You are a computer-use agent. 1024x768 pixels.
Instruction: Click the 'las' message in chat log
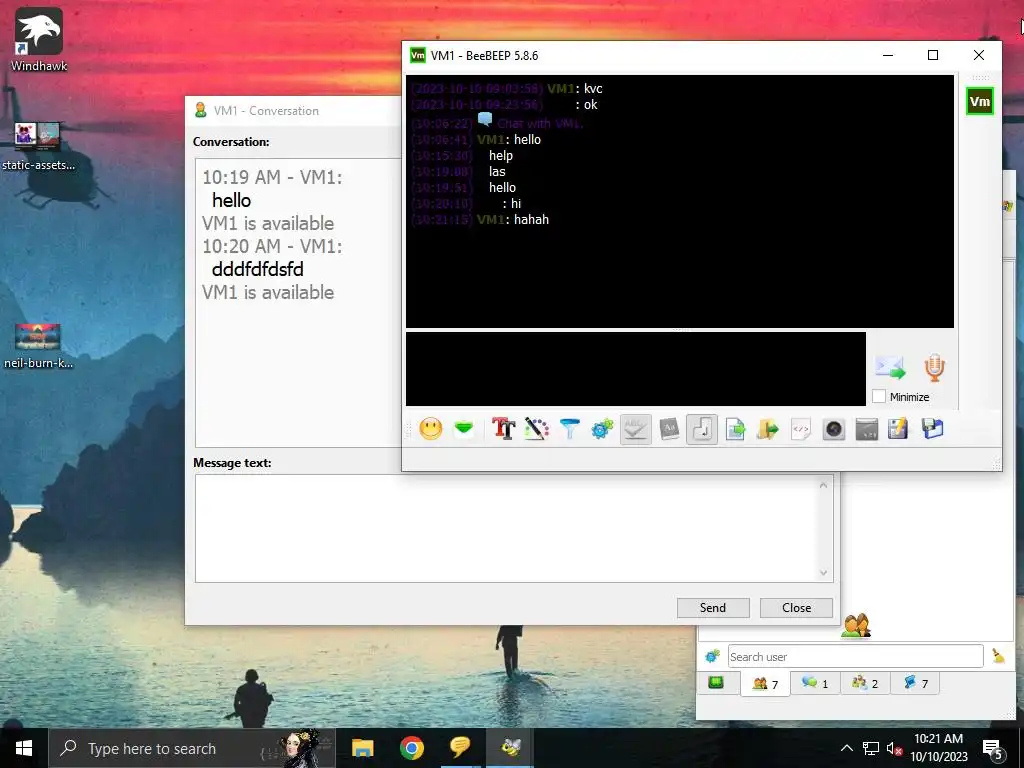[x=497, y=172]
